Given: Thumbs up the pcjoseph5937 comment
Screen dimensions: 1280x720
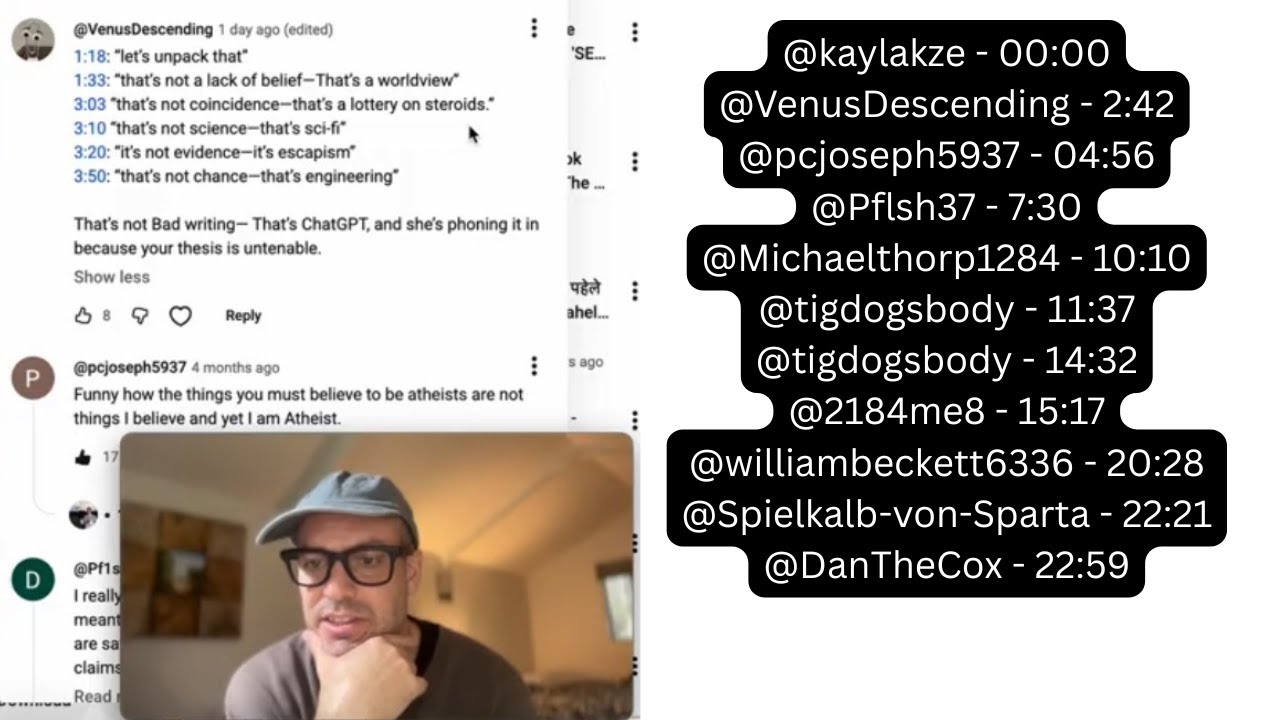Looking at the screenshot, I should 83,457.
